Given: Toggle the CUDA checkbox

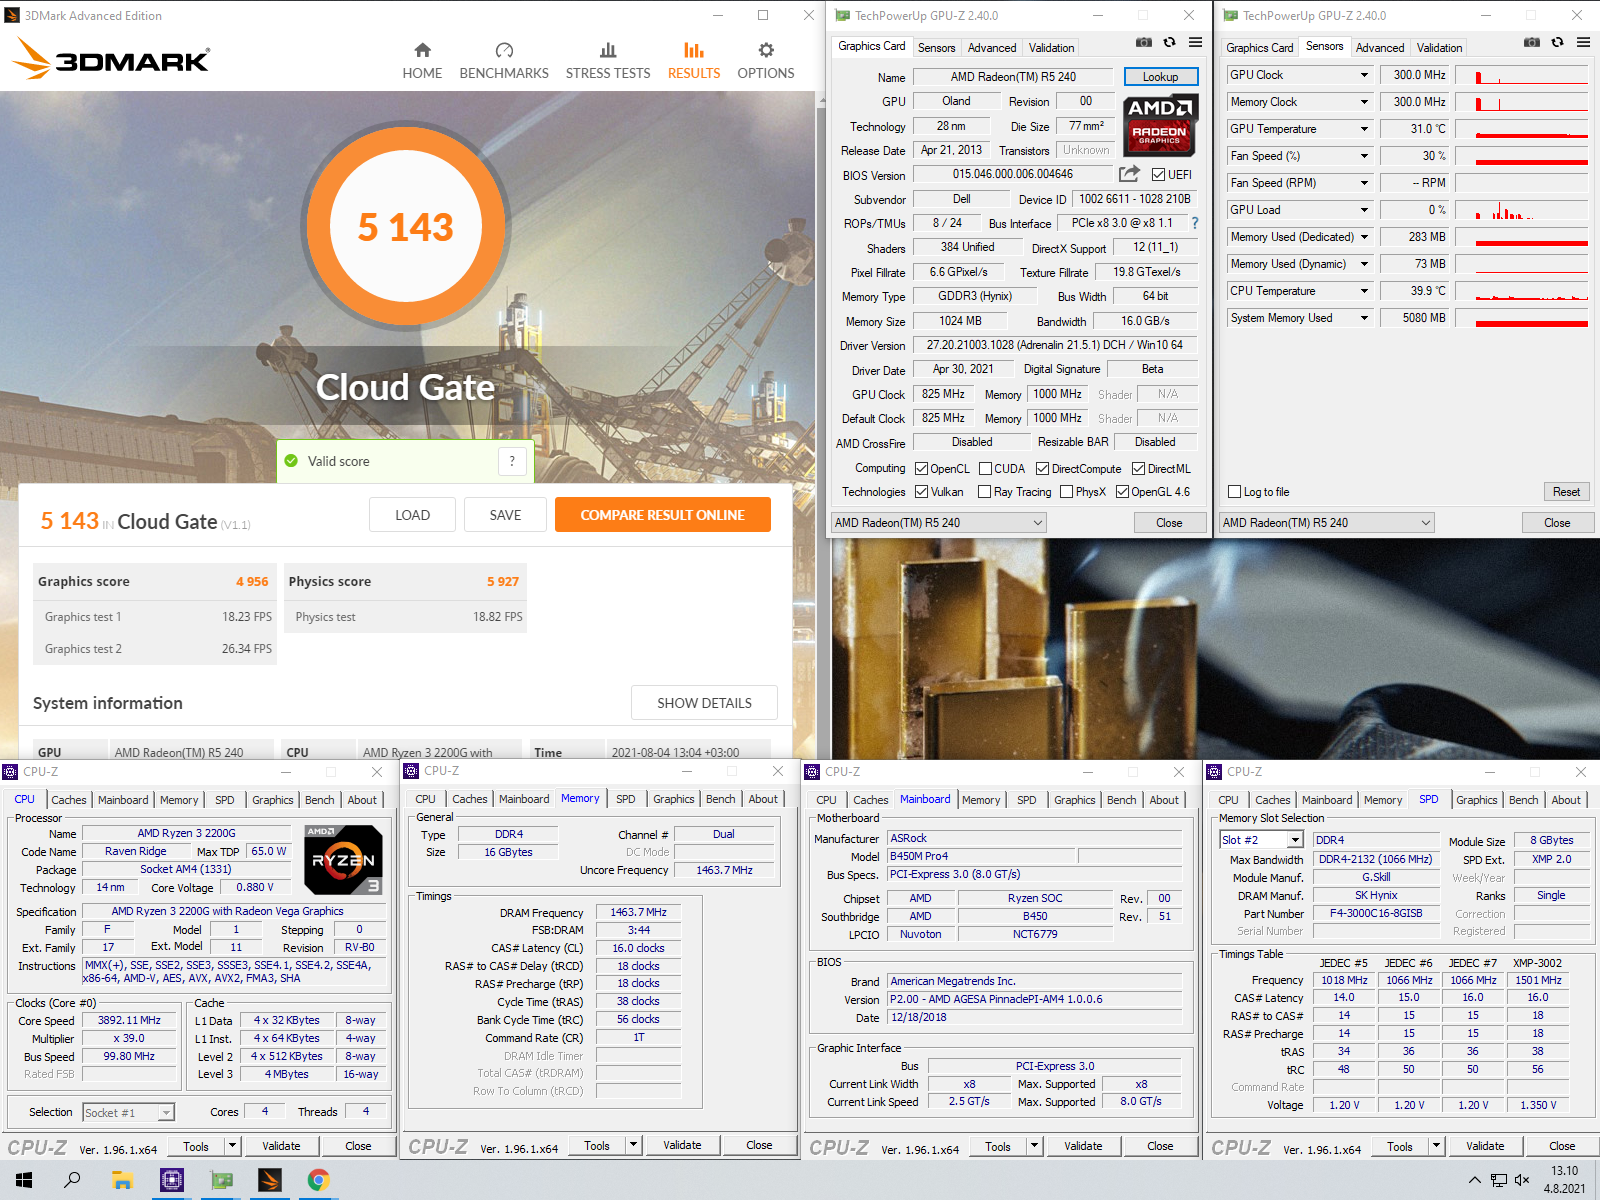Looking at the screenshot, I should (986, 469).
